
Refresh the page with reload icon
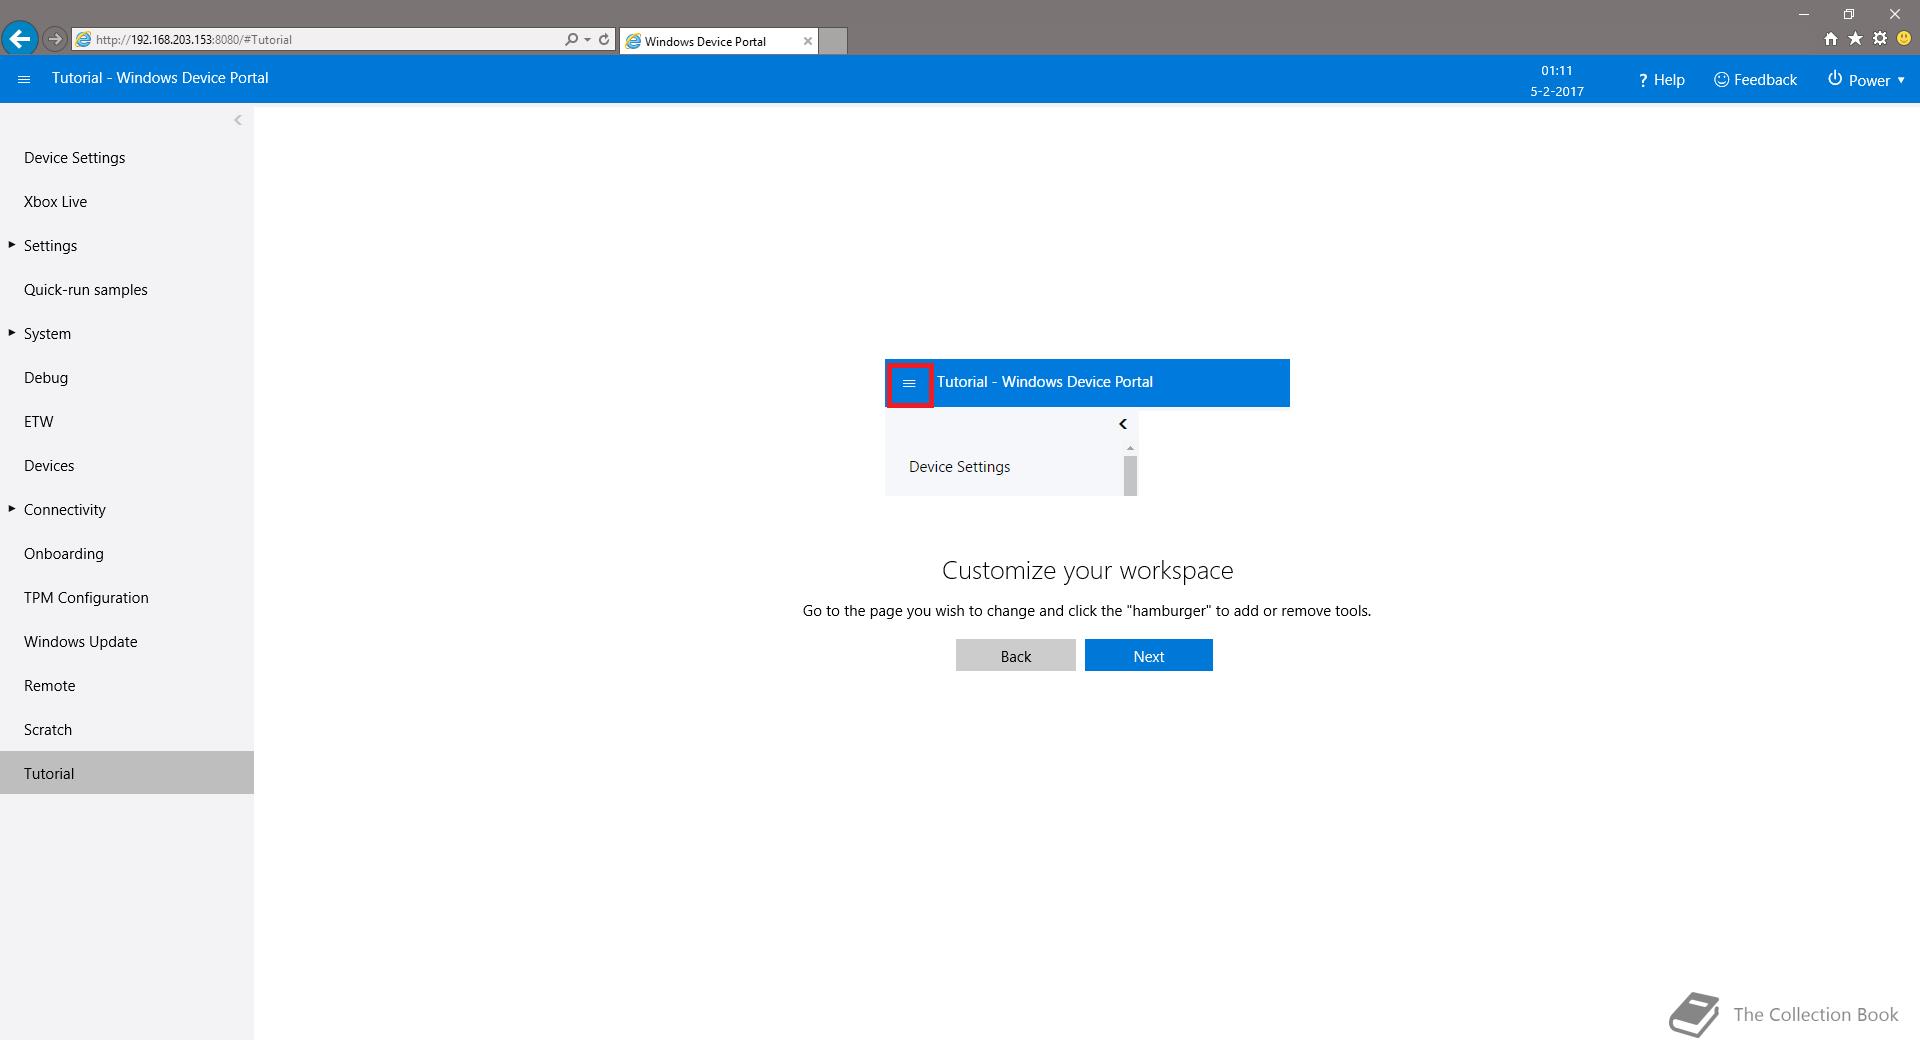(604, 39)
